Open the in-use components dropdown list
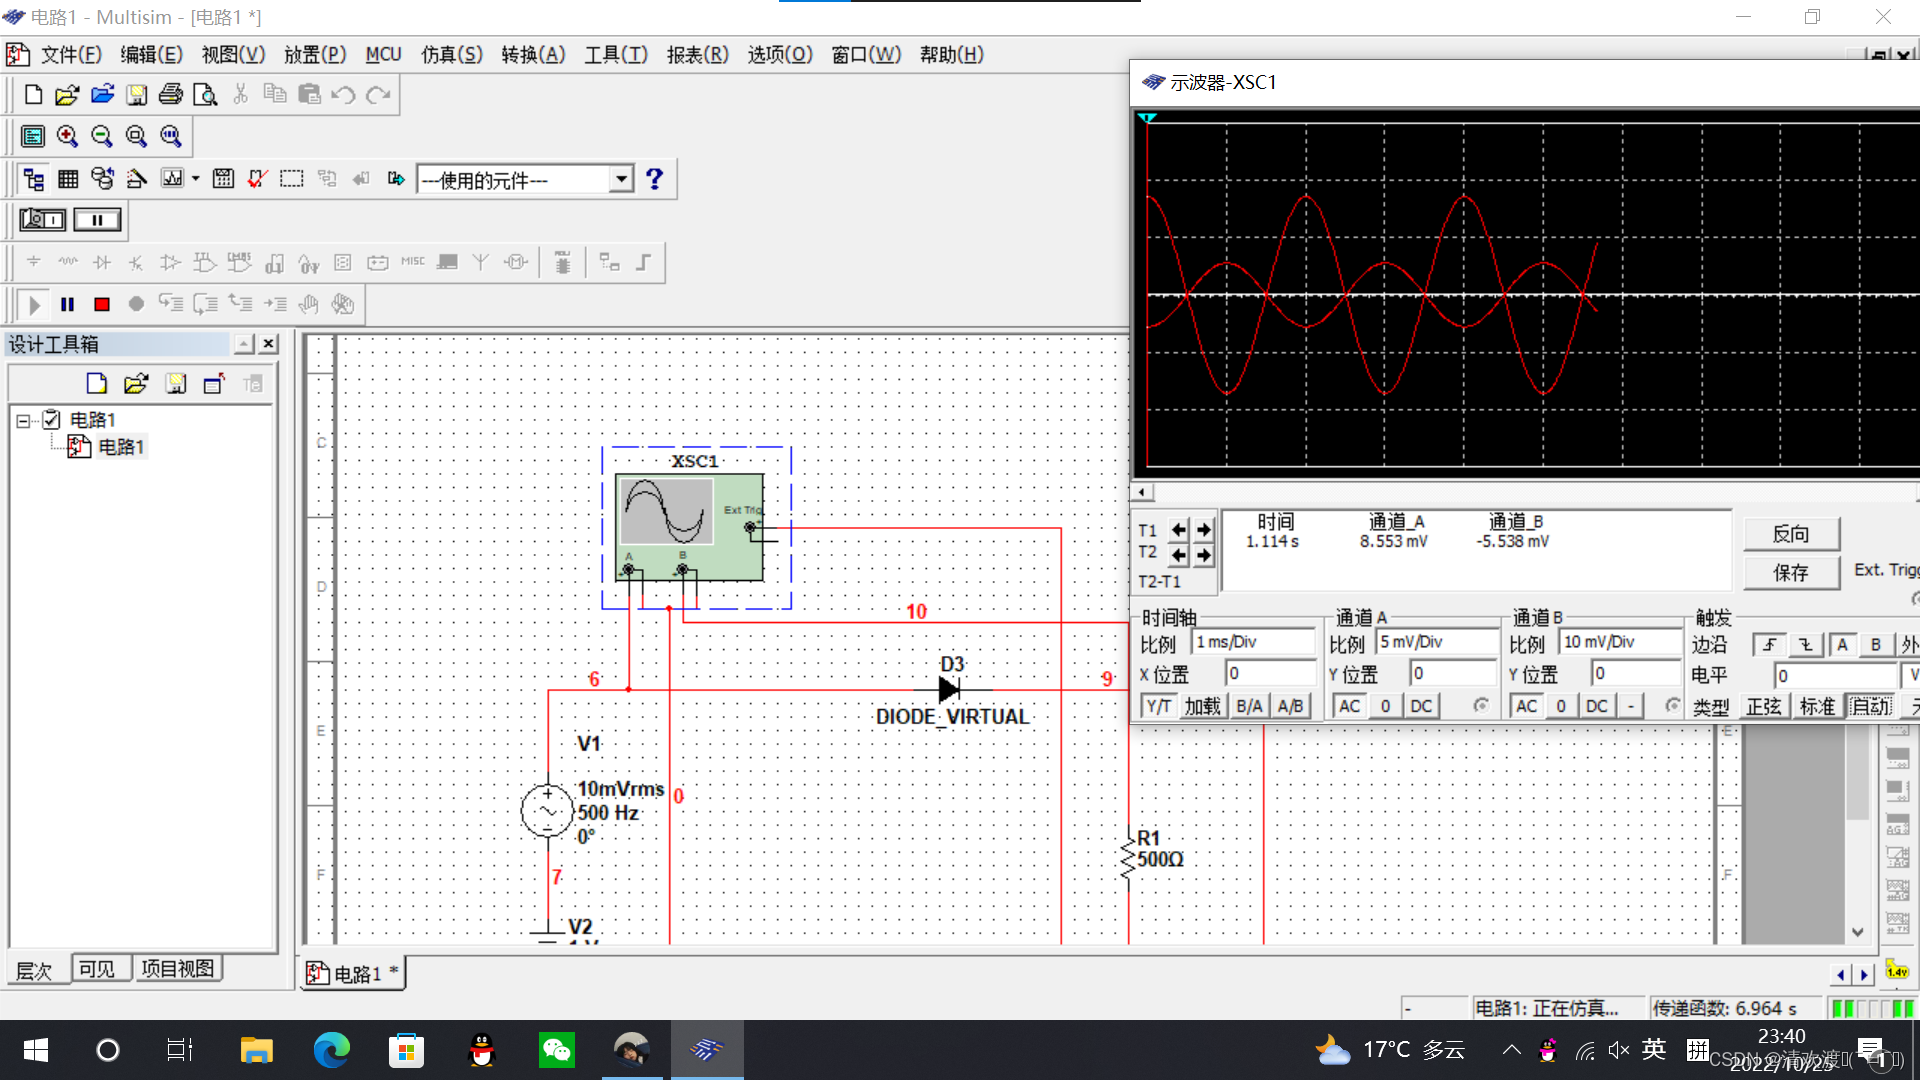 tap(621, 180)
